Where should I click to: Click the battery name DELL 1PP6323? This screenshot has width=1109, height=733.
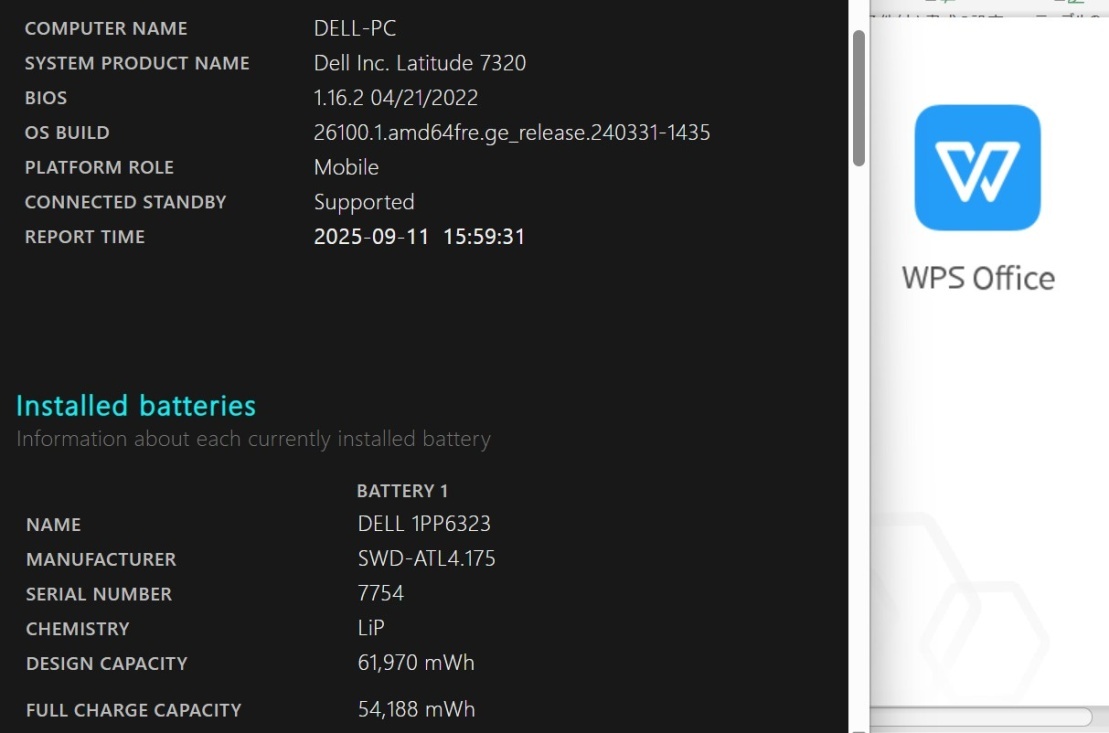click(x=424, y=524)
